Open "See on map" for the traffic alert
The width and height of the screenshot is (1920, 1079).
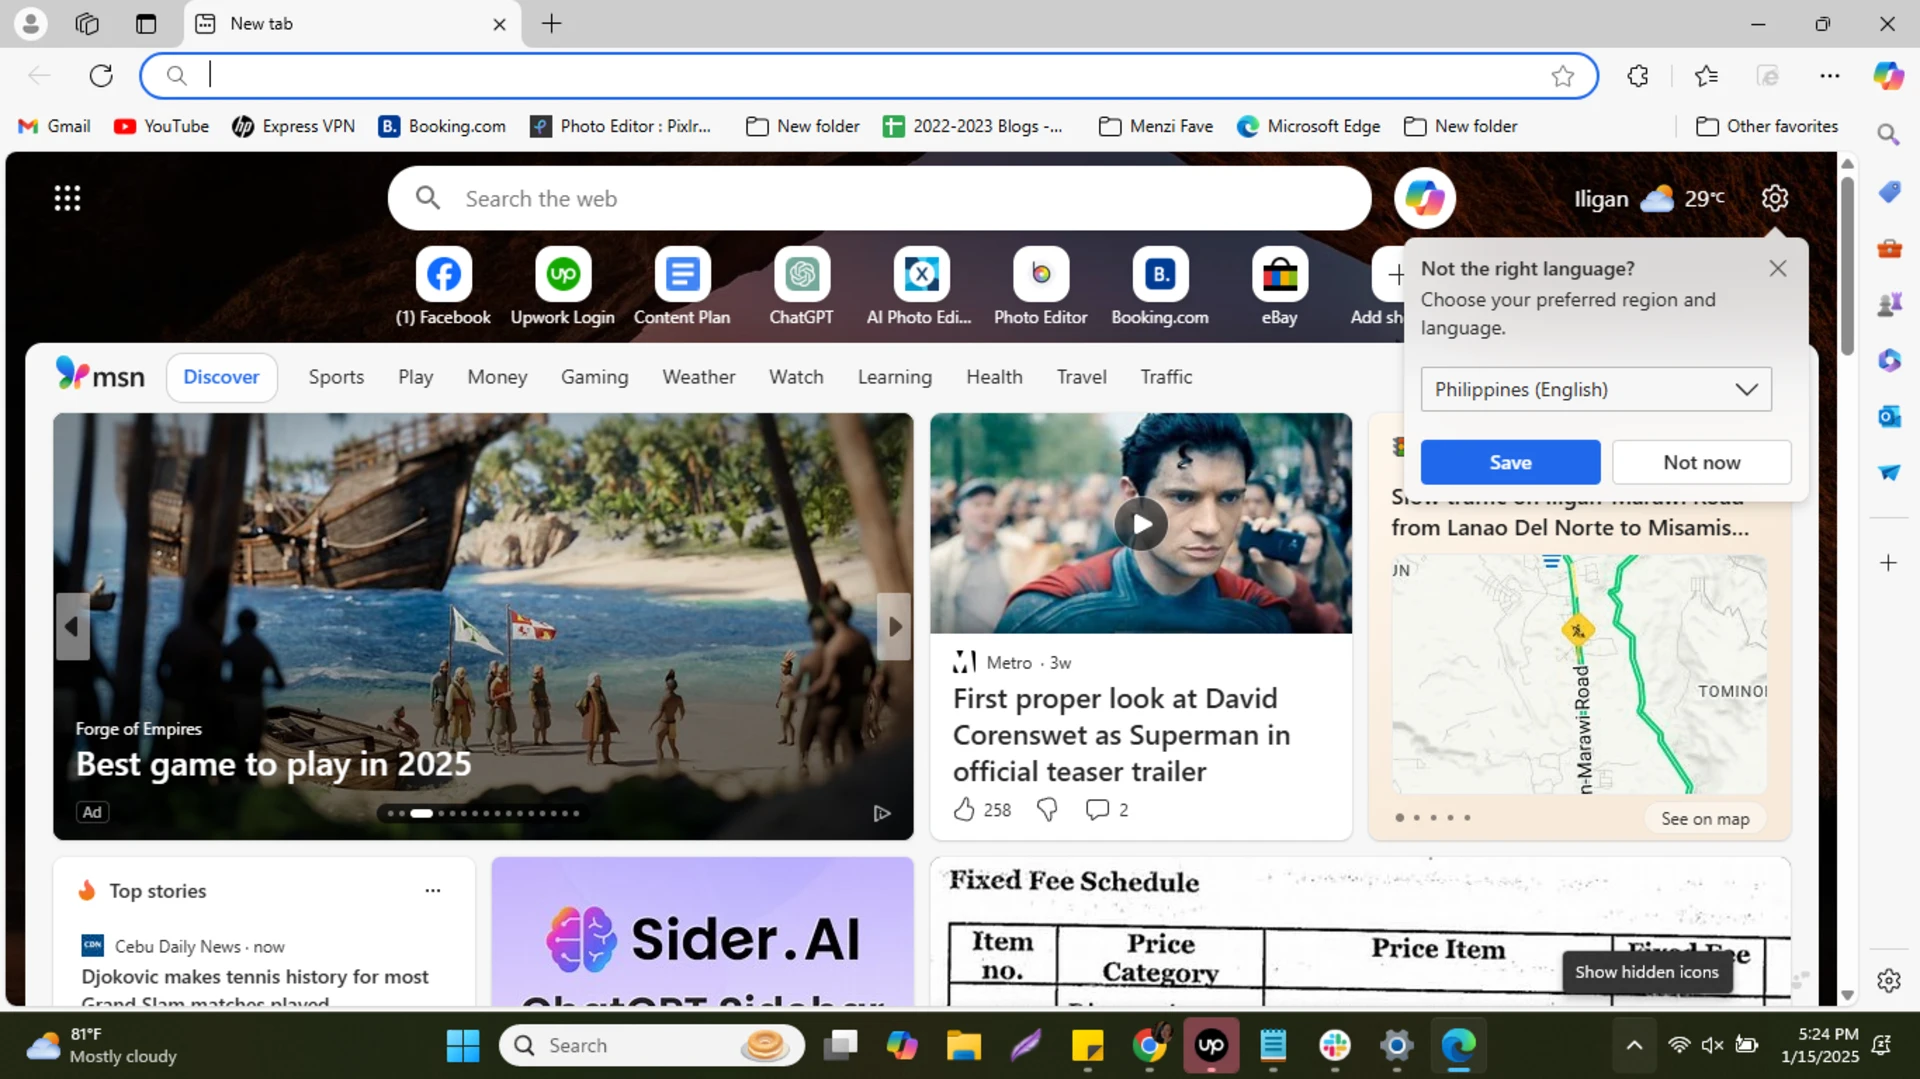(x=1704, y=818)
